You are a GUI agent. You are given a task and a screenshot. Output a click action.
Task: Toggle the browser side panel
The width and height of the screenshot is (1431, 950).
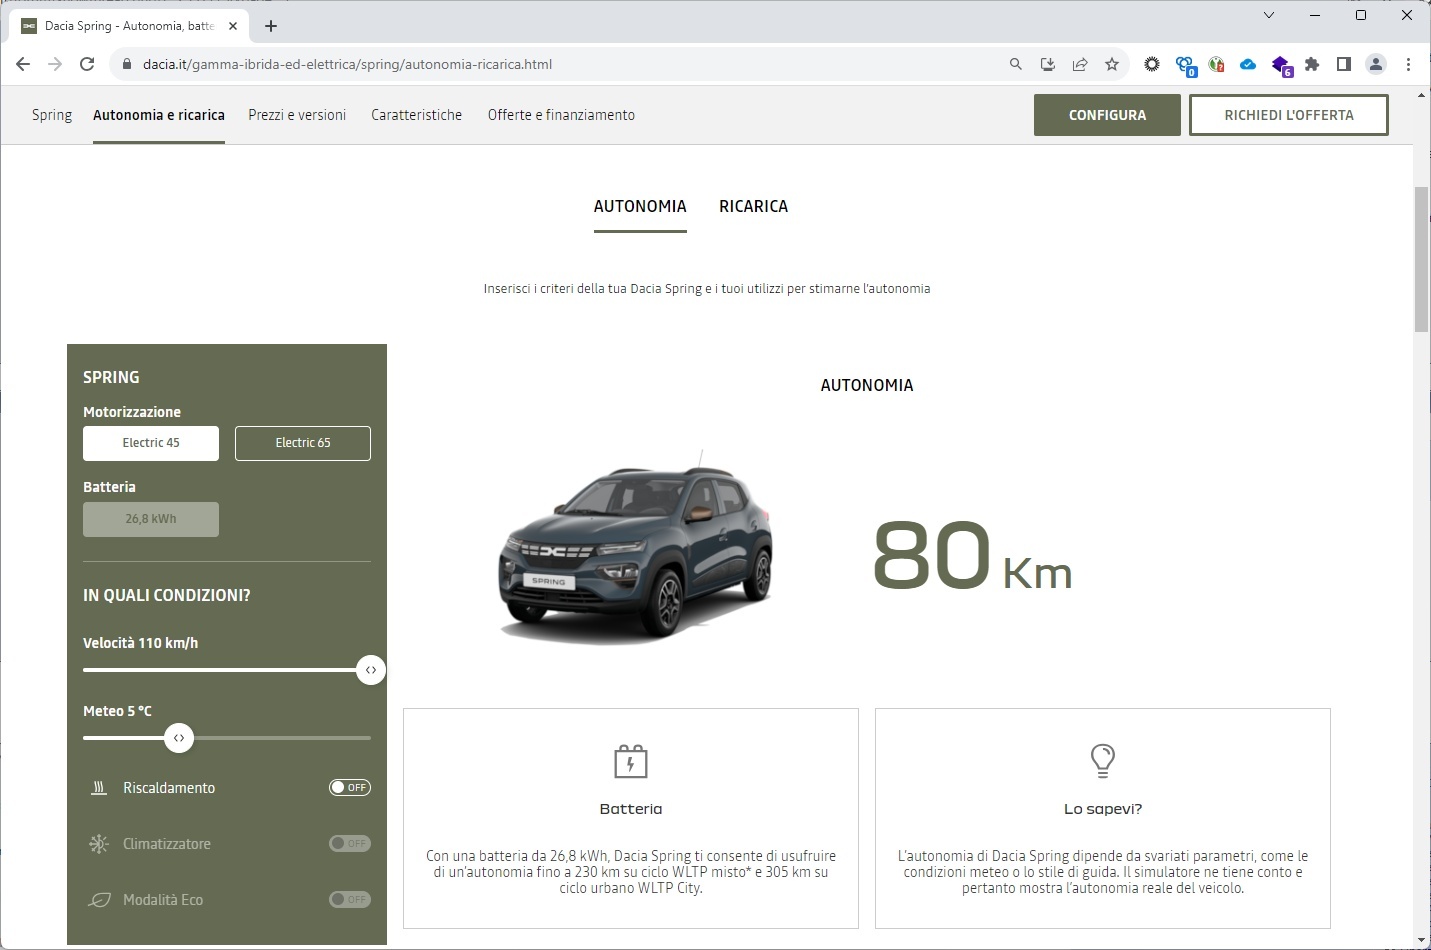[x=1344, y=64]
